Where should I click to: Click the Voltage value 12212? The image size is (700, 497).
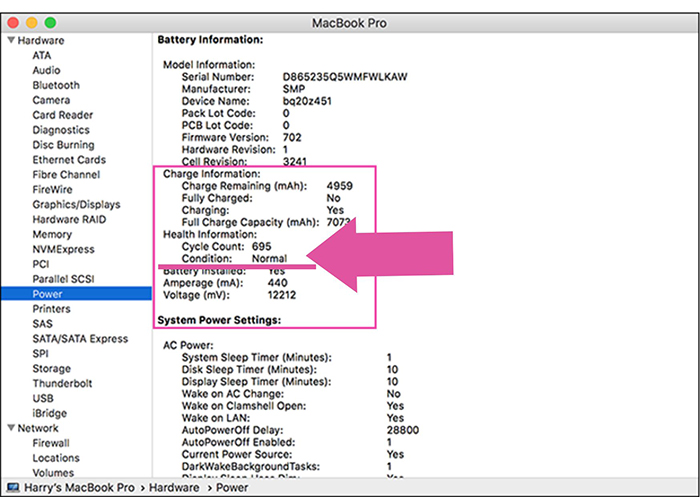pyautogui.click(x=281, y=295)
